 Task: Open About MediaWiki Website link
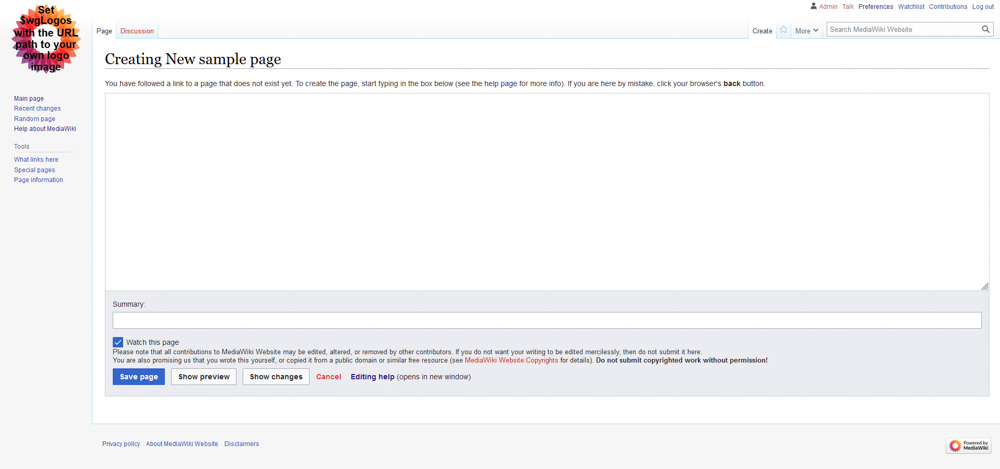(182, 443)
